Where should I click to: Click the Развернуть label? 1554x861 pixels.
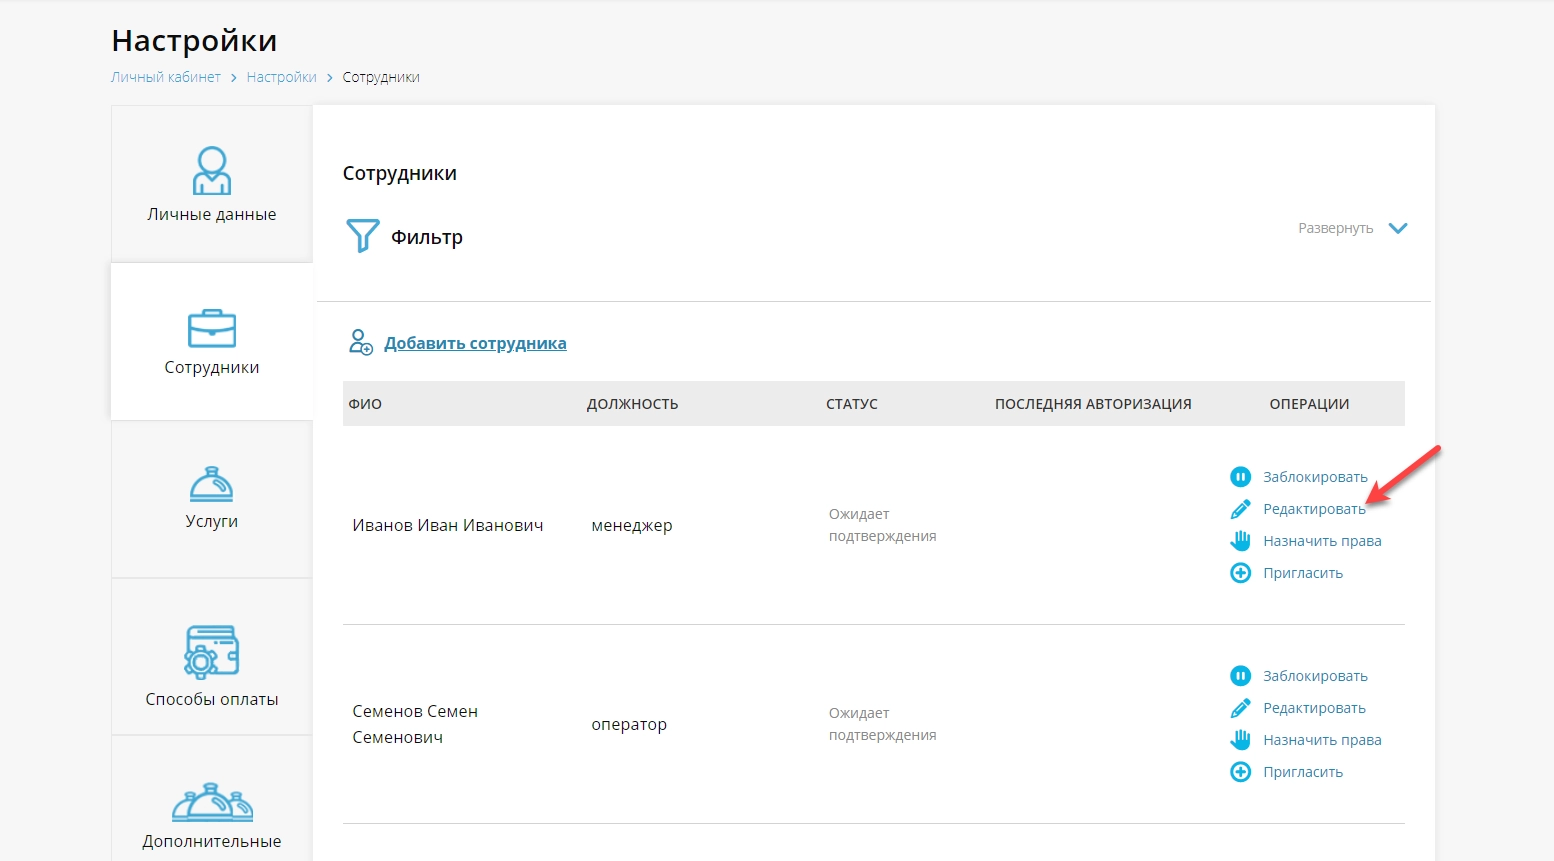[x=1335, y=228]
